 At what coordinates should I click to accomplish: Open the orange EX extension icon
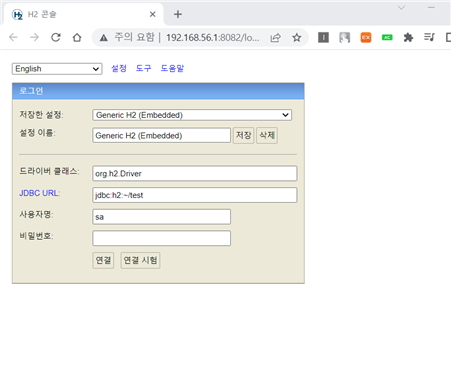pyautogui.click(x=366, y=37)
